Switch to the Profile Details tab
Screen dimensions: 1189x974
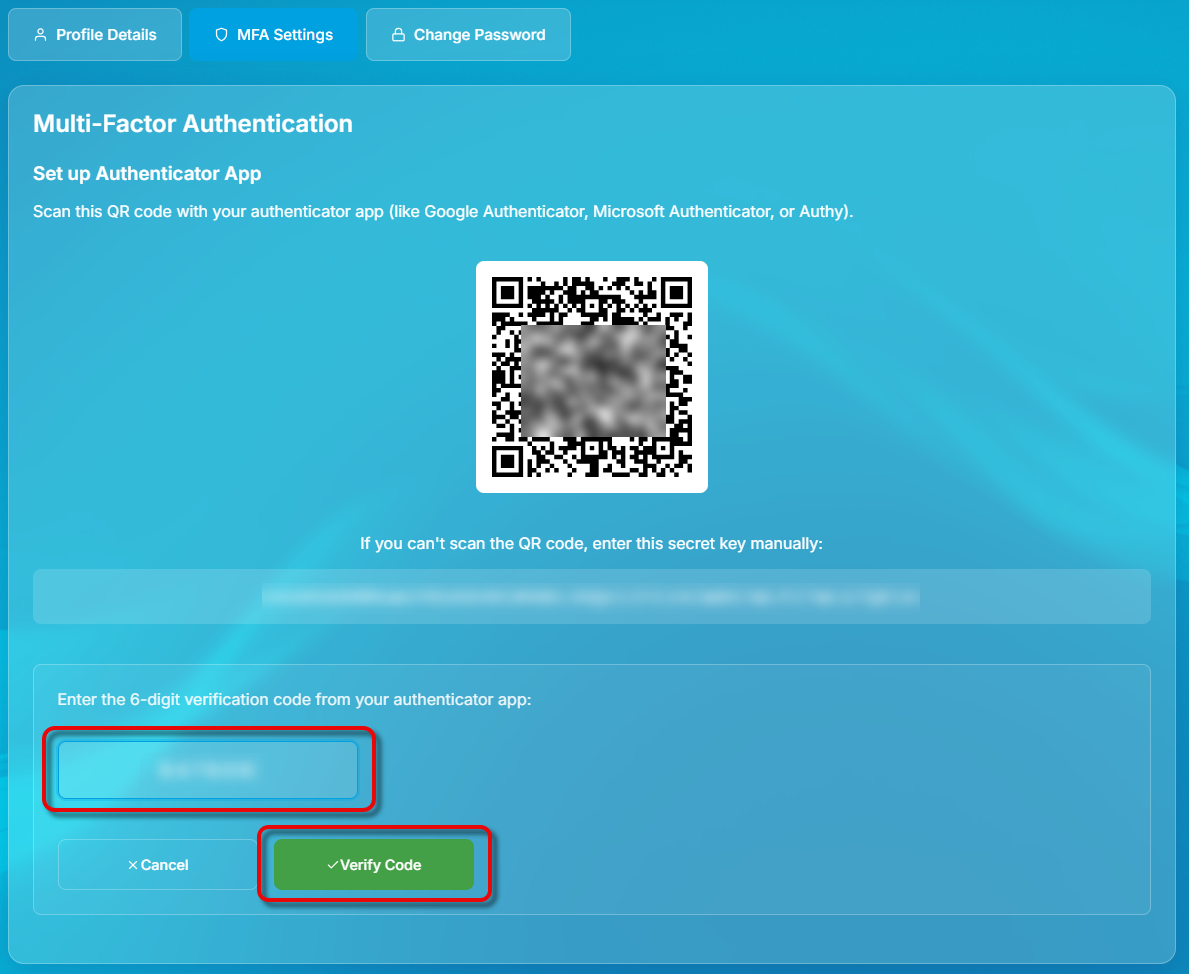tap(95, 34)
